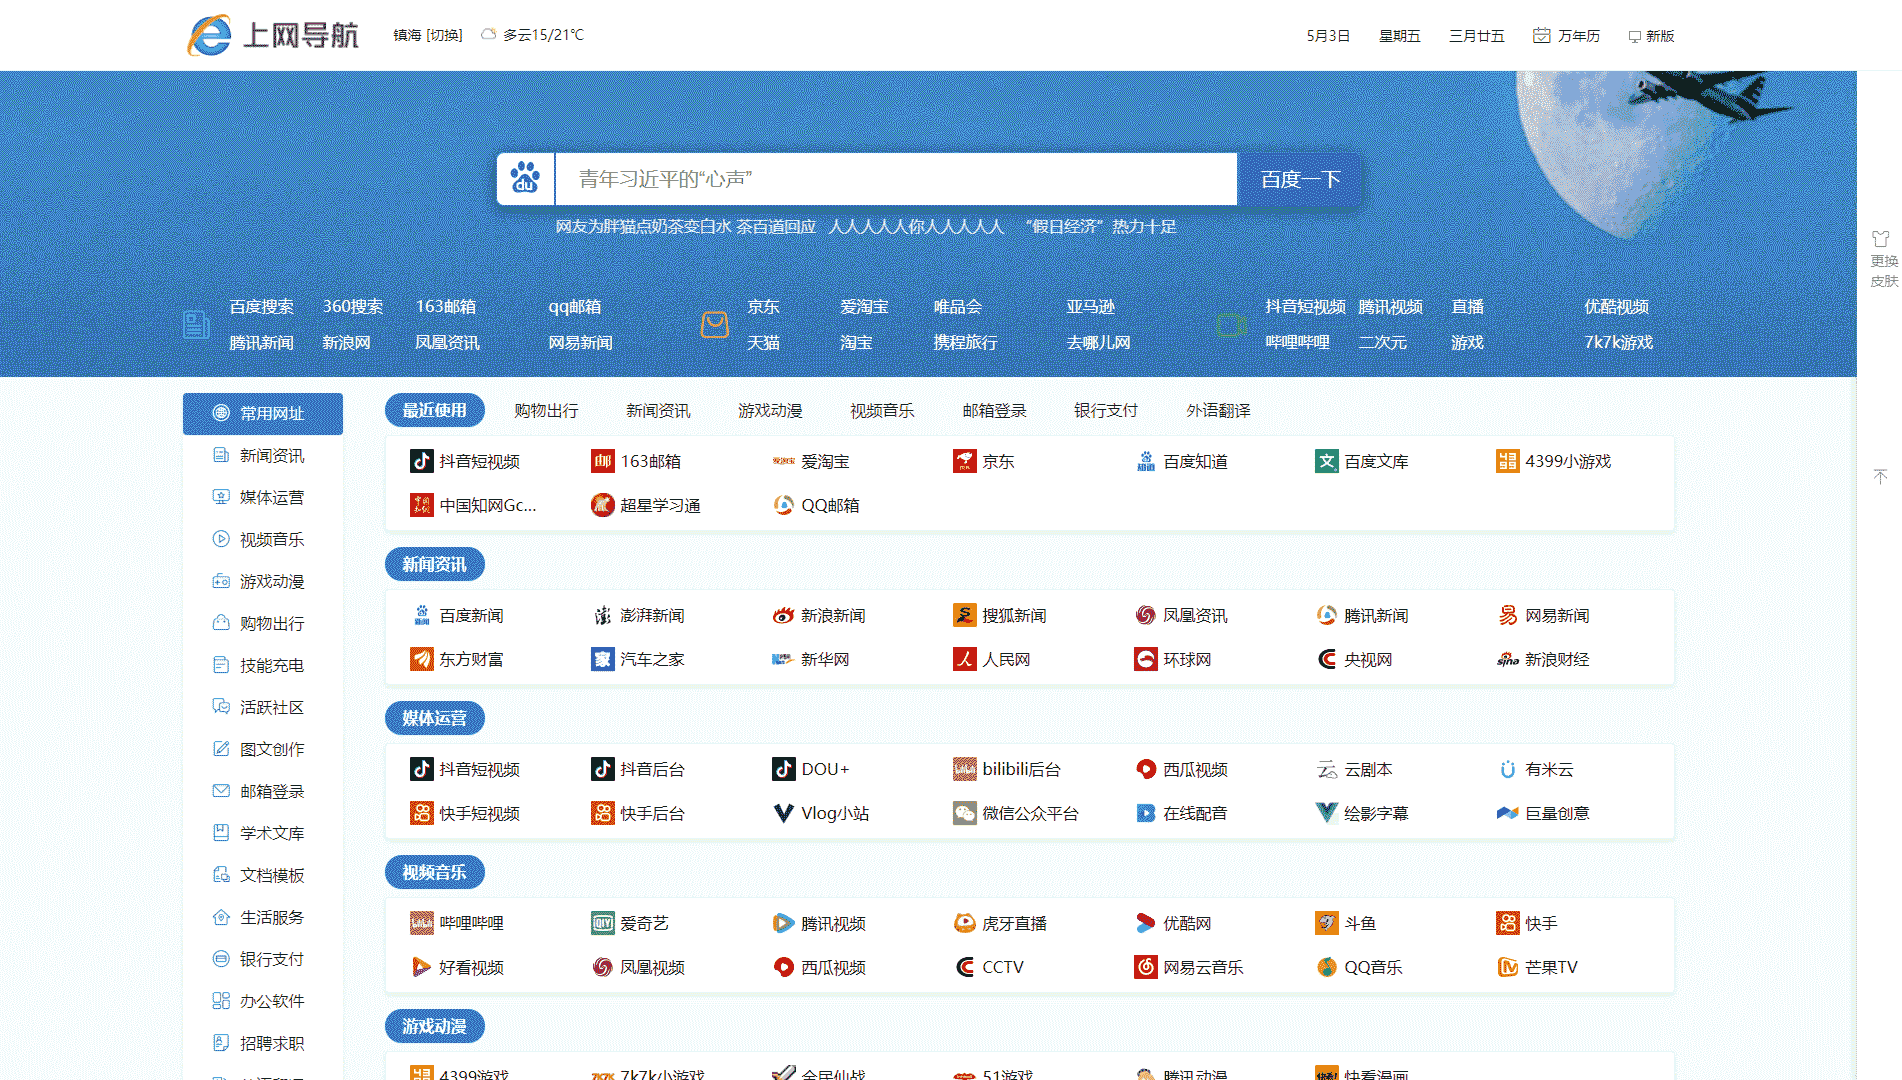This screenshot has width=1902, height=1080.
Task: Click the 新闻资讯 section header button
Action: [434, 564]
